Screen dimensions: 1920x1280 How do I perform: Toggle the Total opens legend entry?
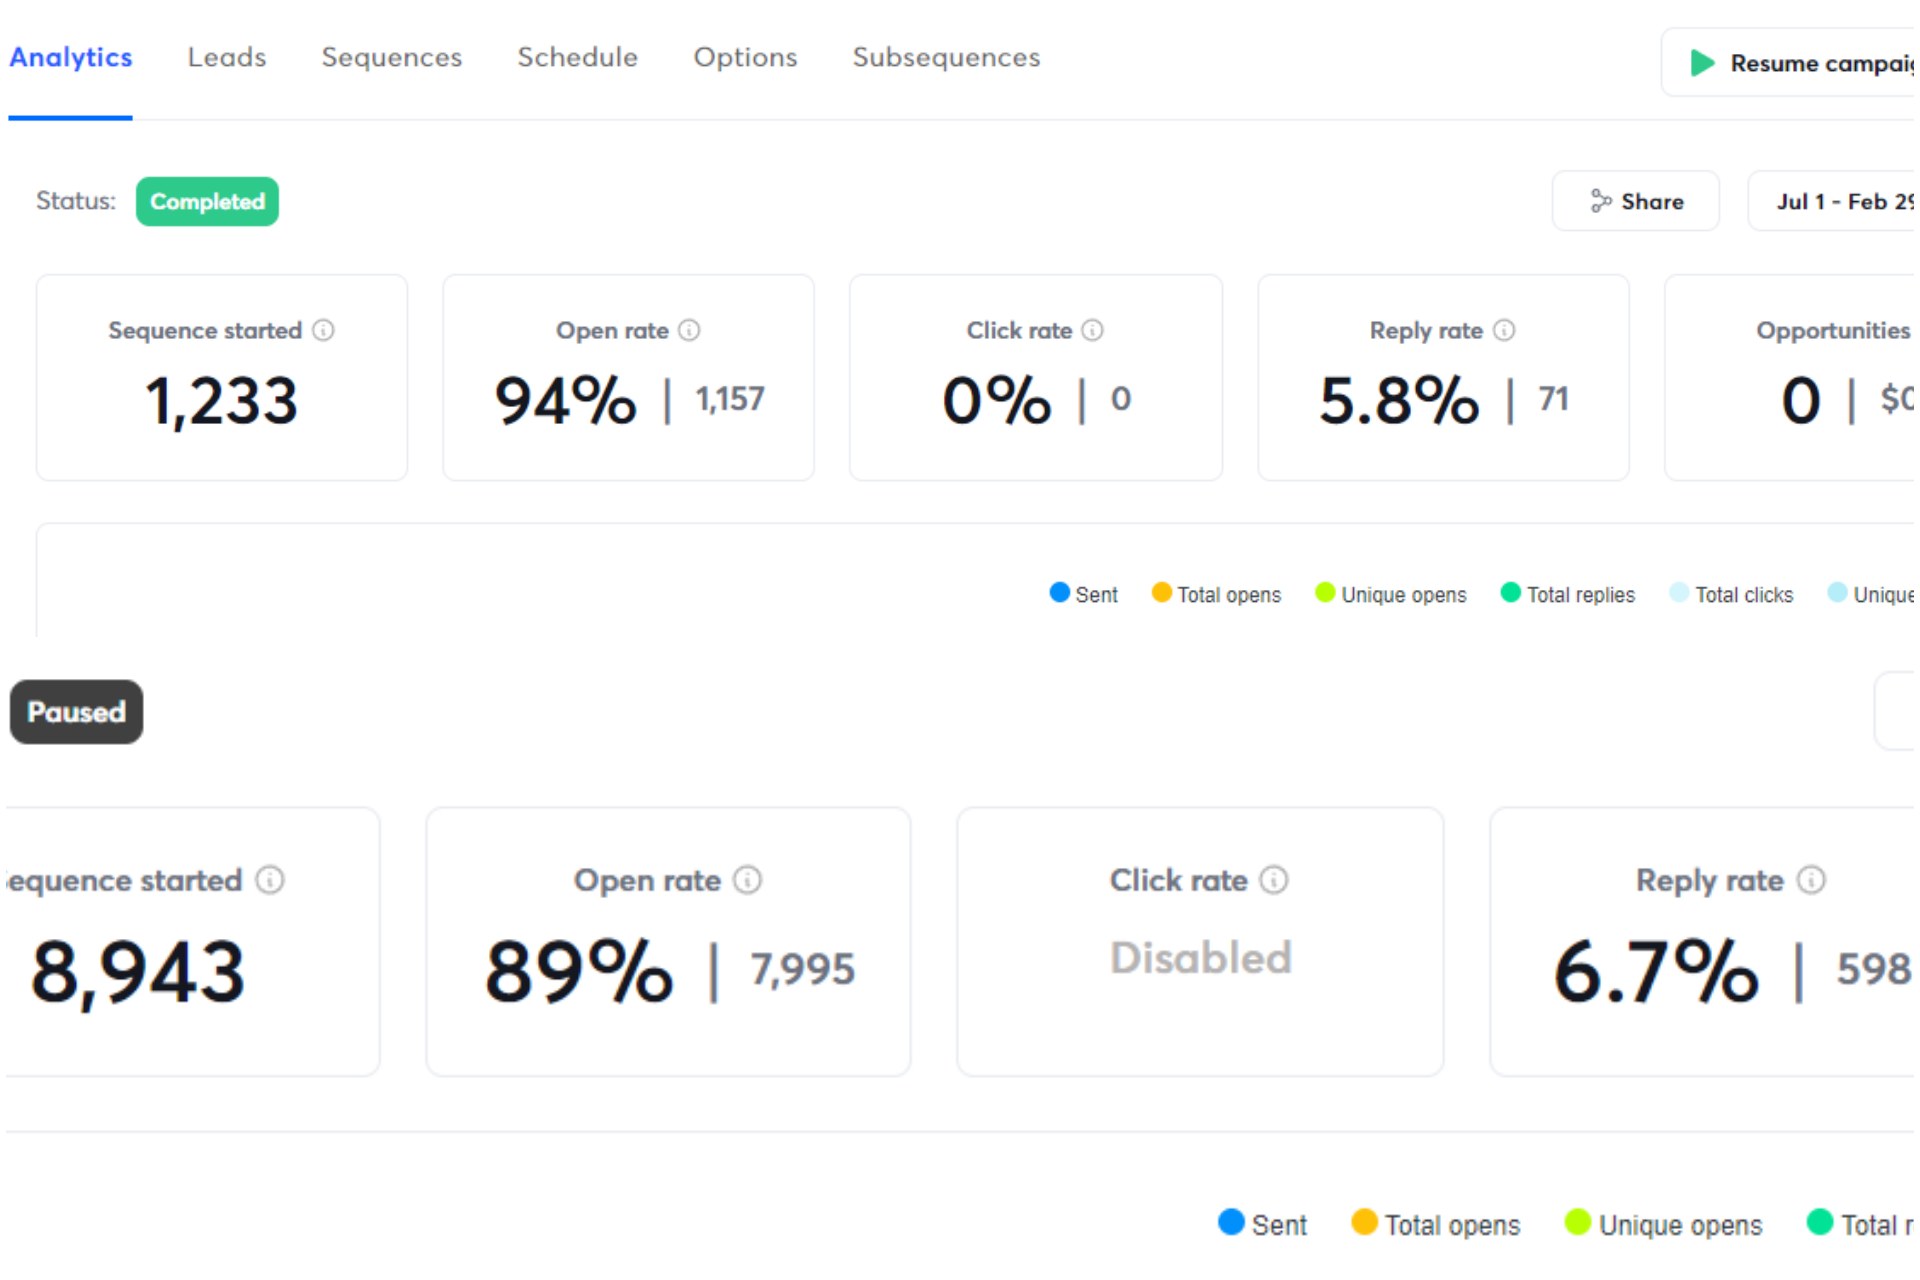(1216, 593)
